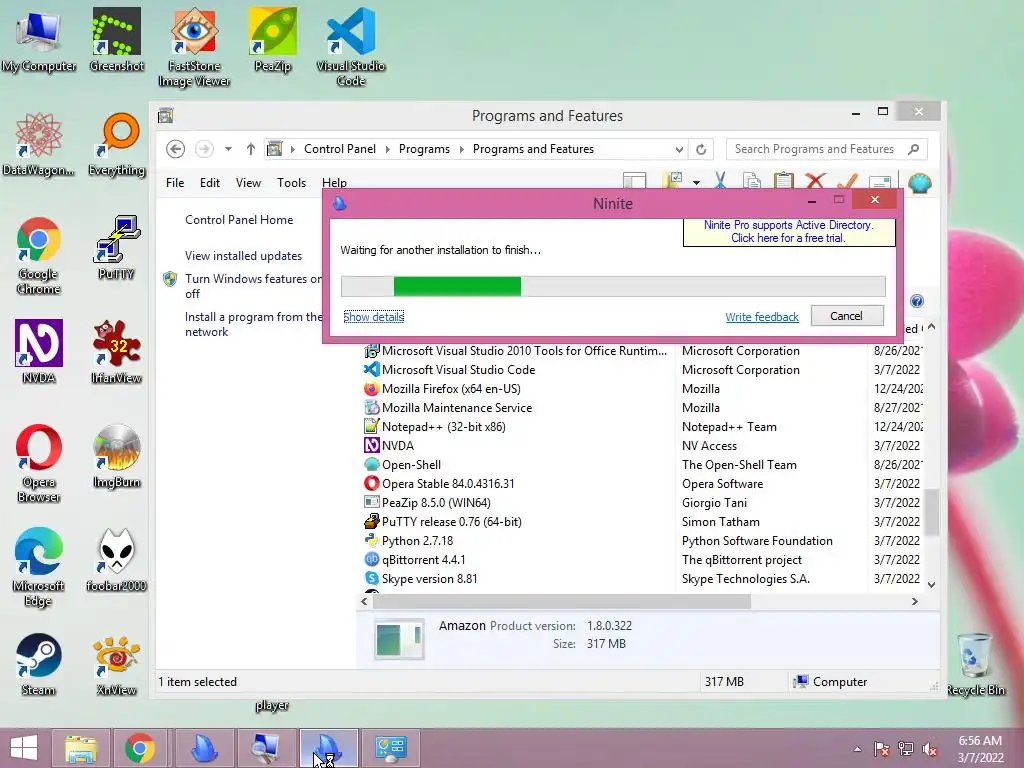Screen dimensions: 1024x768
Task: Launch IrfanView from the desktop
Action: point(117,351)
